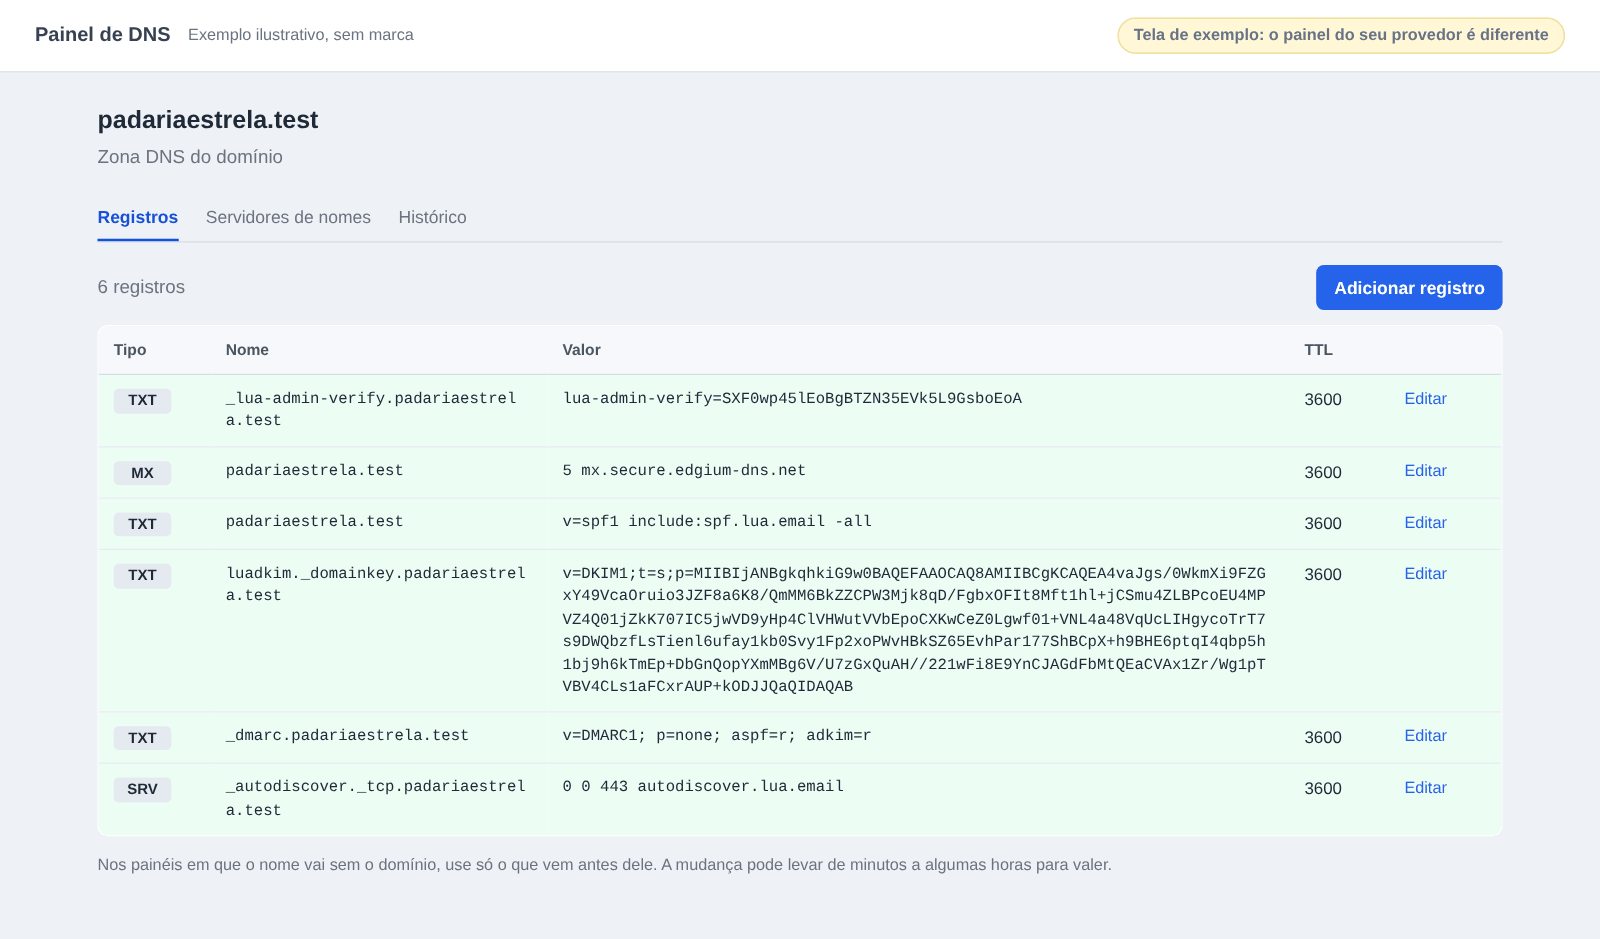Edit the MX record
1600x939 pixels.
pos(1425,471)
